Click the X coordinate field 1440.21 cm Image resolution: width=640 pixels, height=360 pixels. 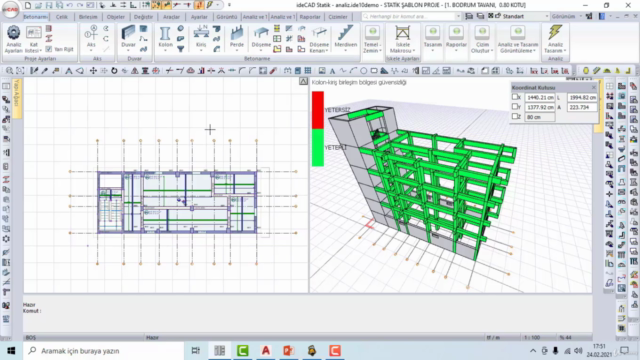pos(540,98)
